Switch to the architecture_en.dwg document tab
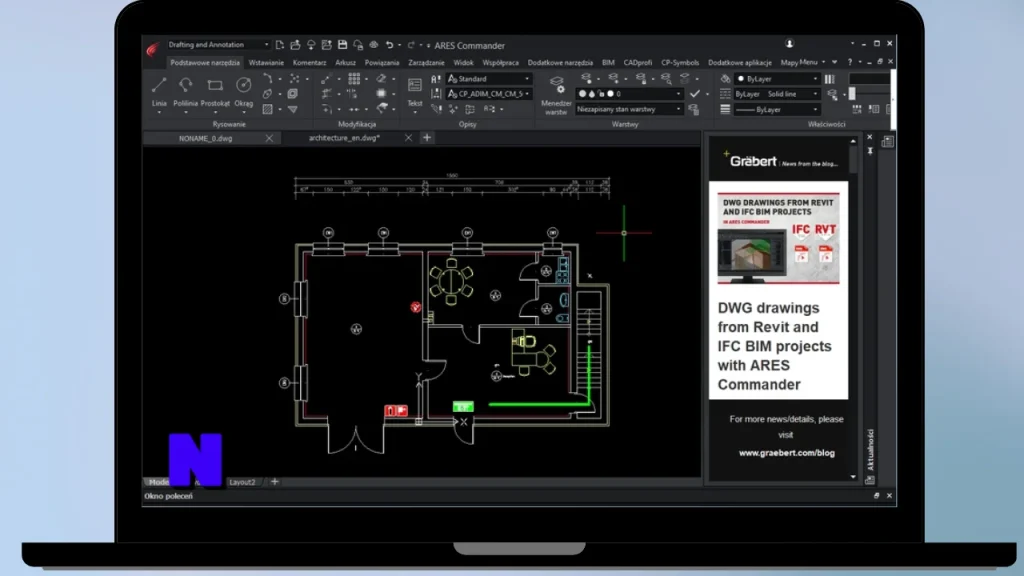 pos(344,138)
